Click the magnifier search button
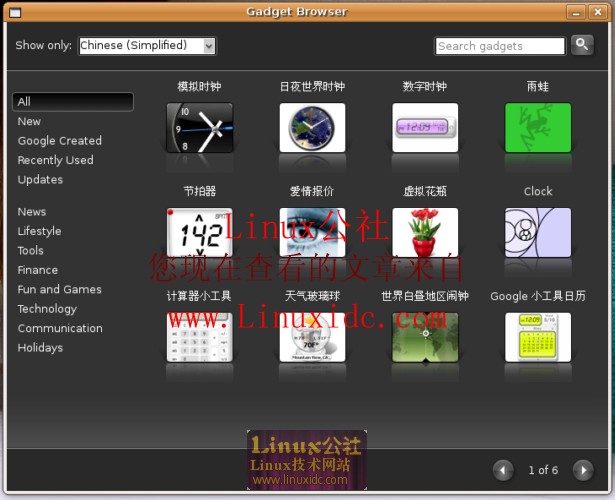The height and width of the screenshot is (500, 615). pyautogui.click(x=582, y=45)
